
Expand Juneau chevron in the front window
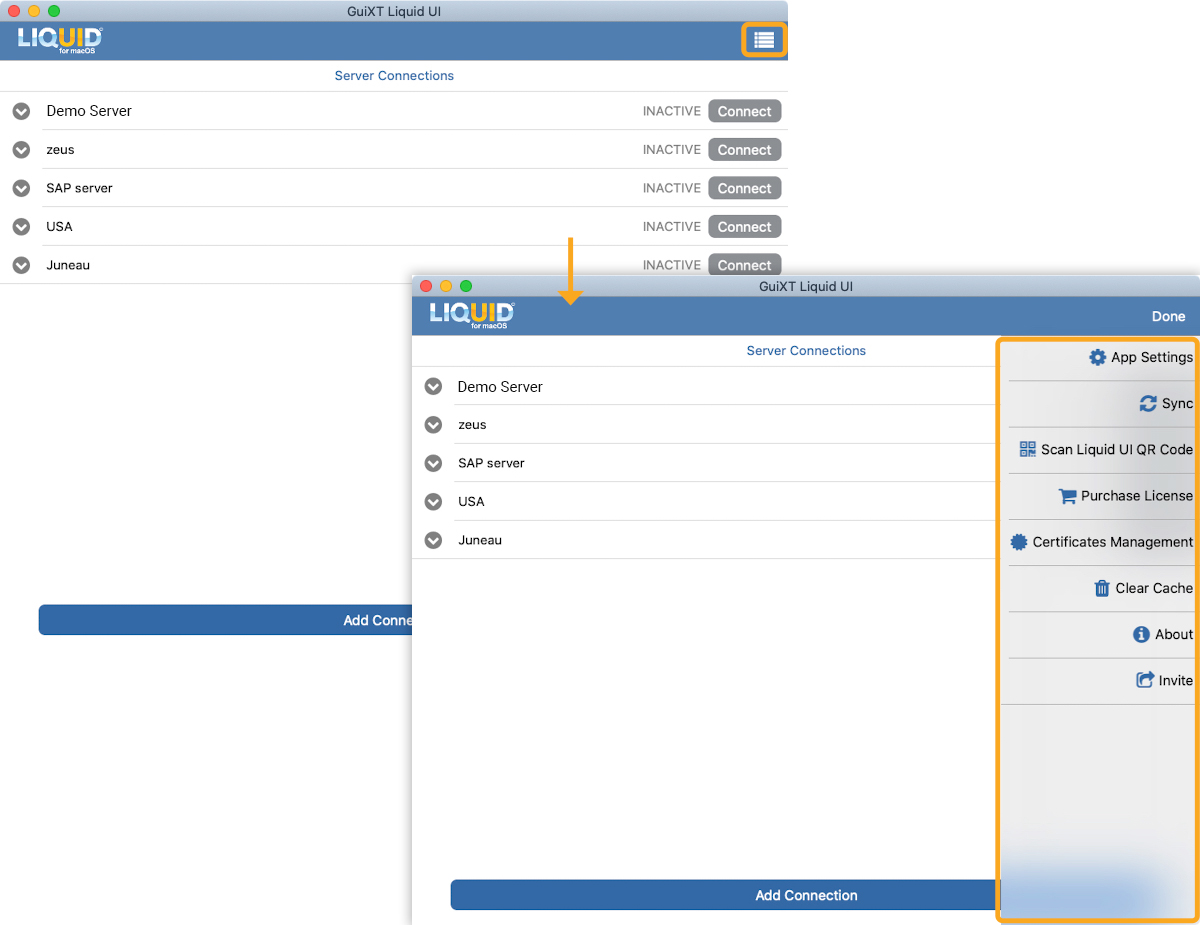pyautogui.click(x=433, y=540)
